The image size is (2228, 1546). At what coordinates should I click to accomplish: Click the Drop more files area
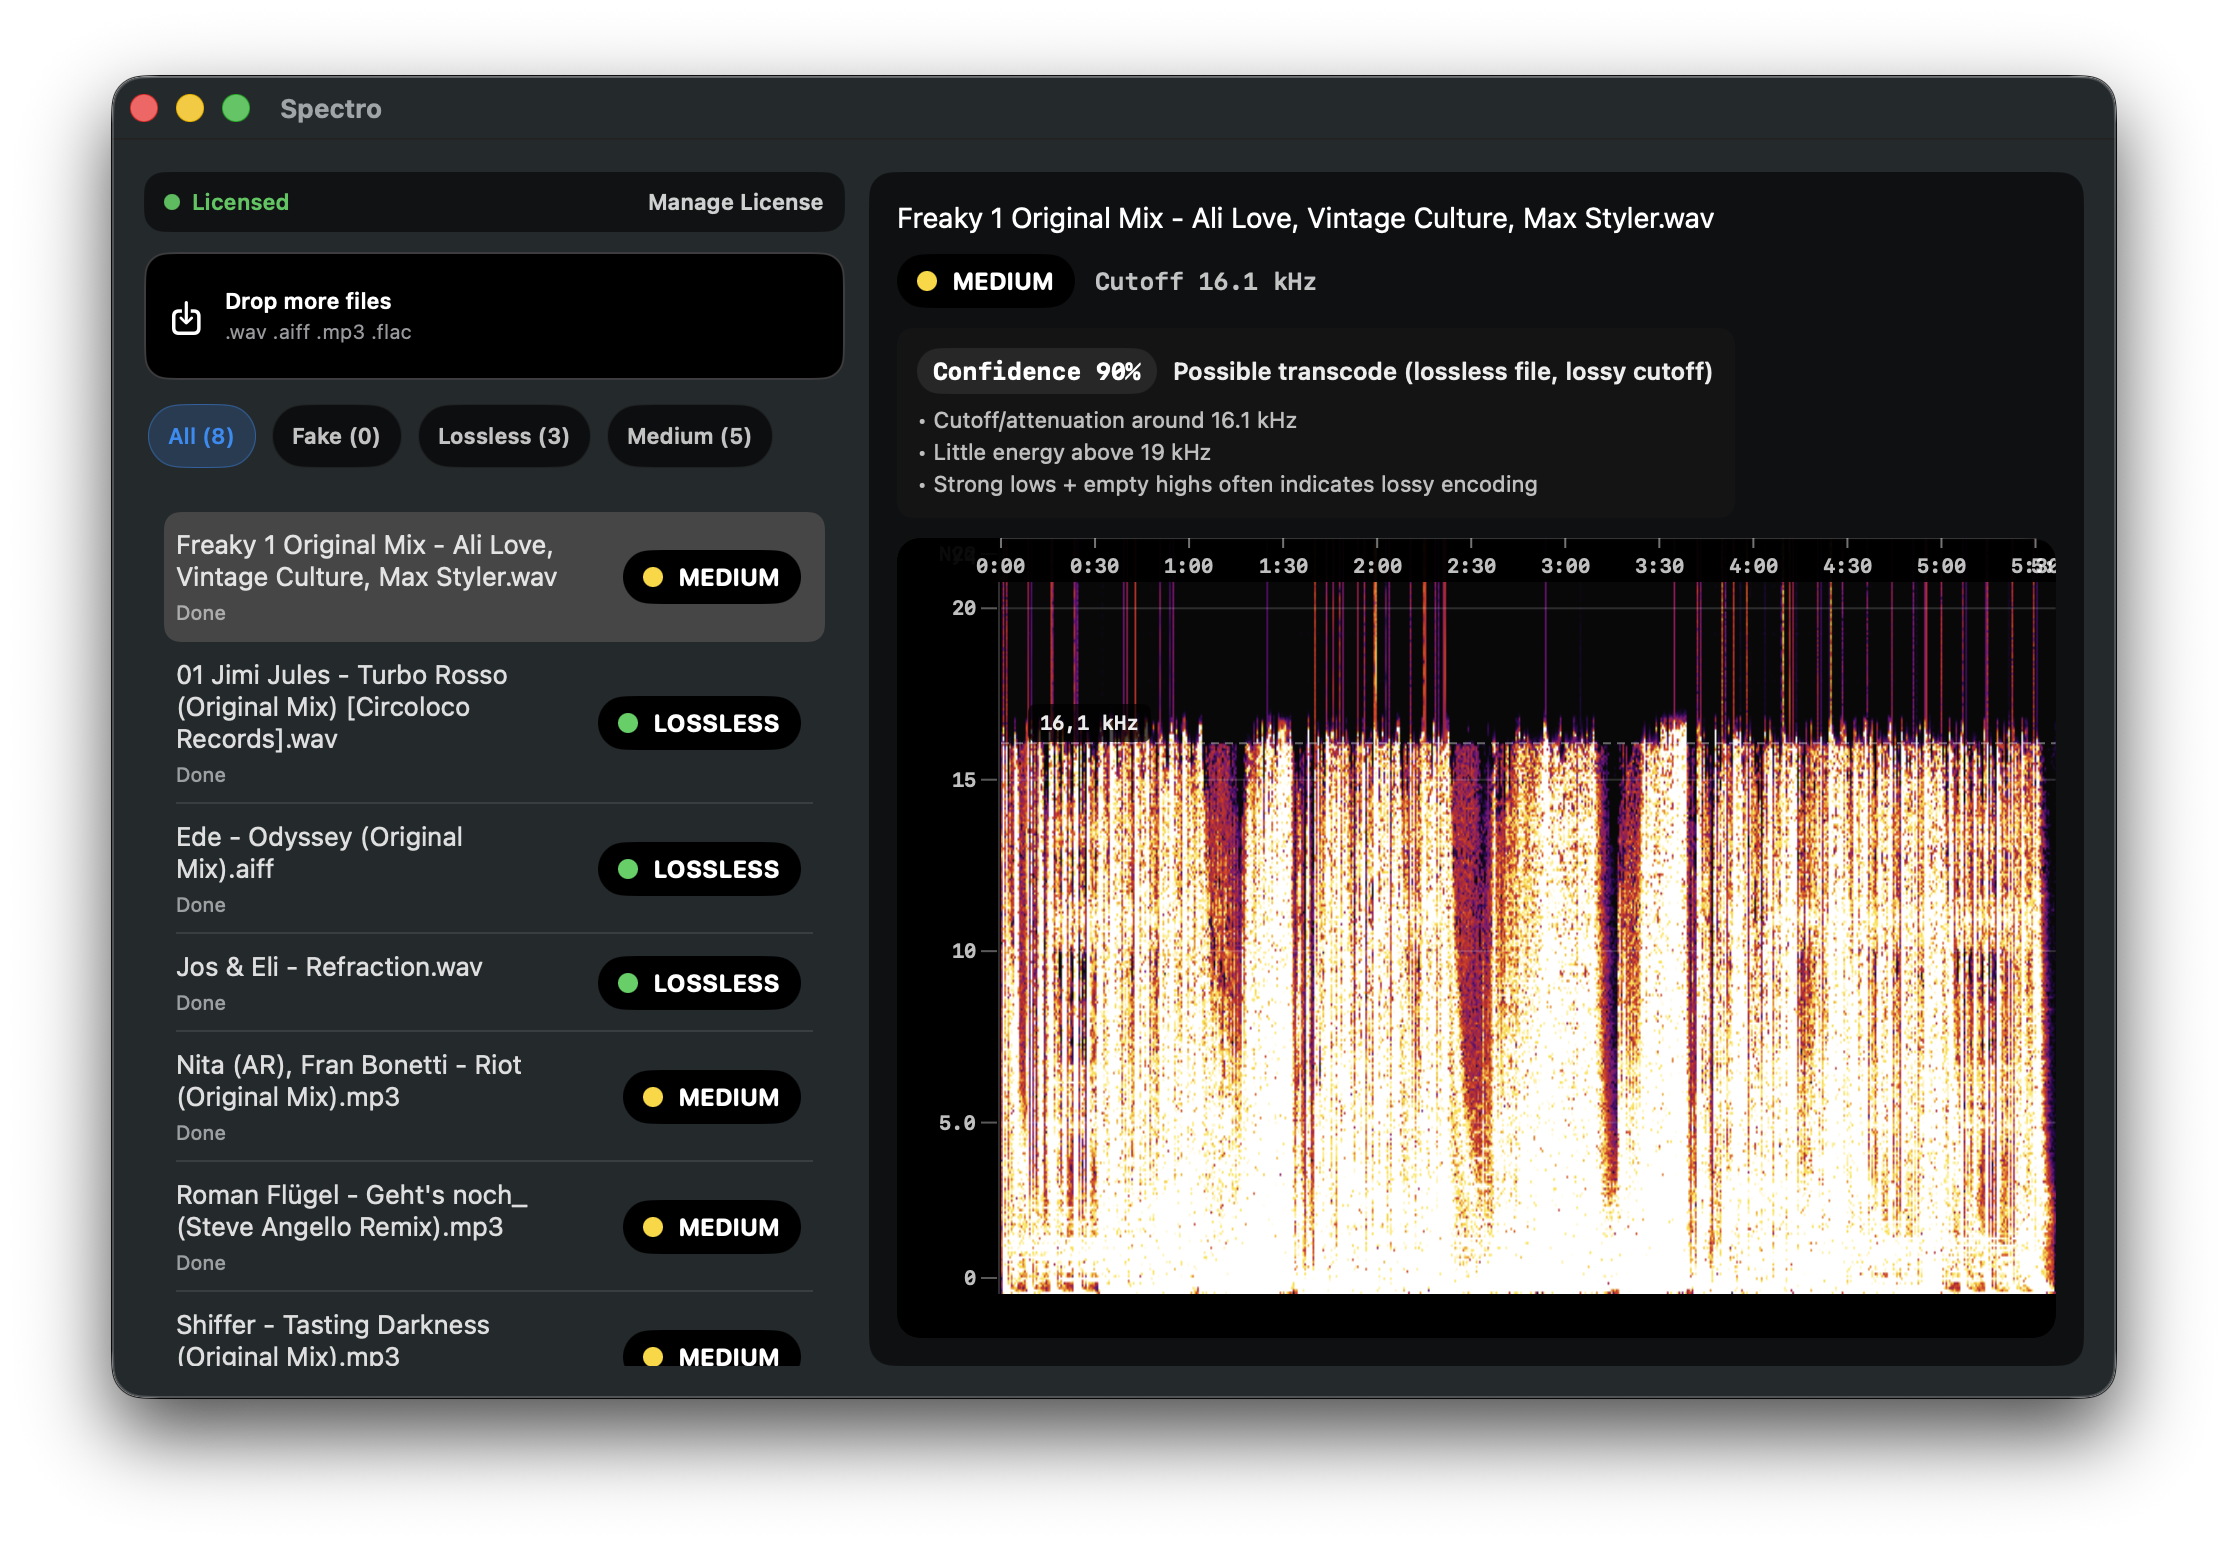[x=494, y=316]
